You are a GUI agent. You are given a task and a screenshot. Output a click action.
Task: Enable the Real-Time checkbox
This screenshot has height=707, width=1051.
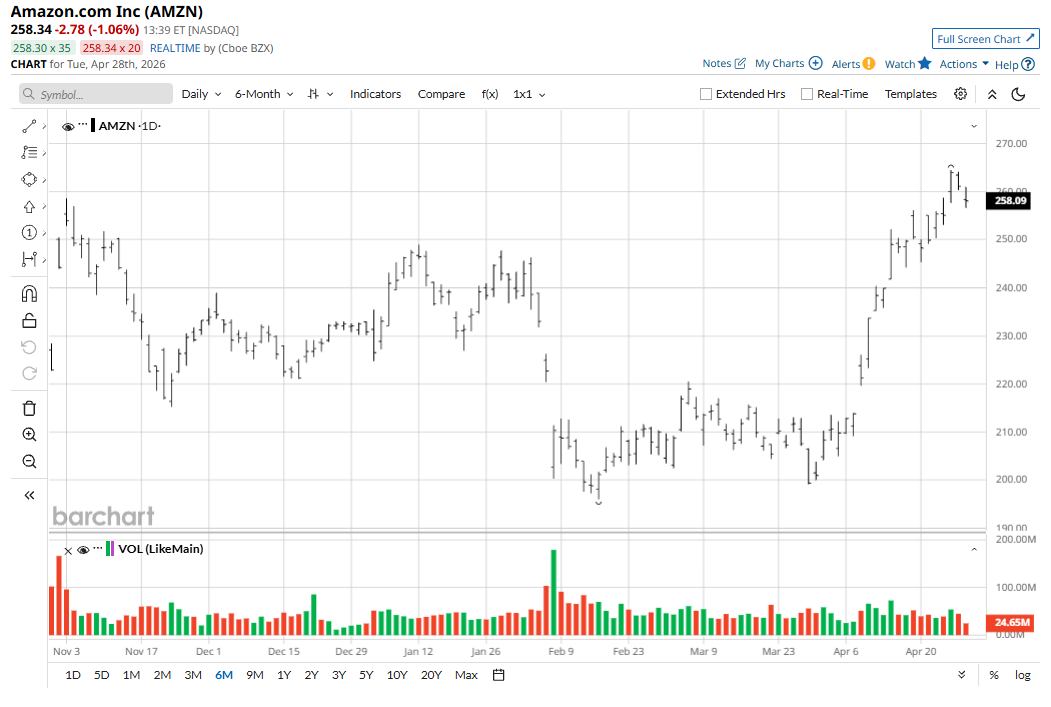tap(807, 94)
